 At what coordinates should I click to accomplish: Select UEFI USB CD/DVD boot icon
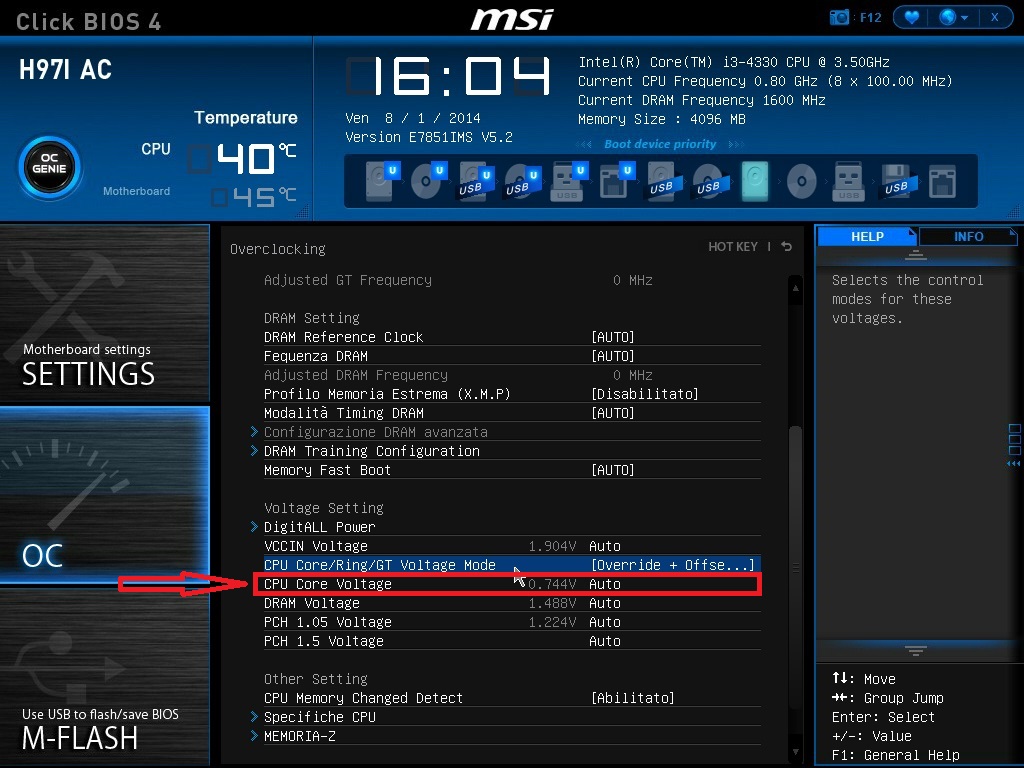point(522,181)
